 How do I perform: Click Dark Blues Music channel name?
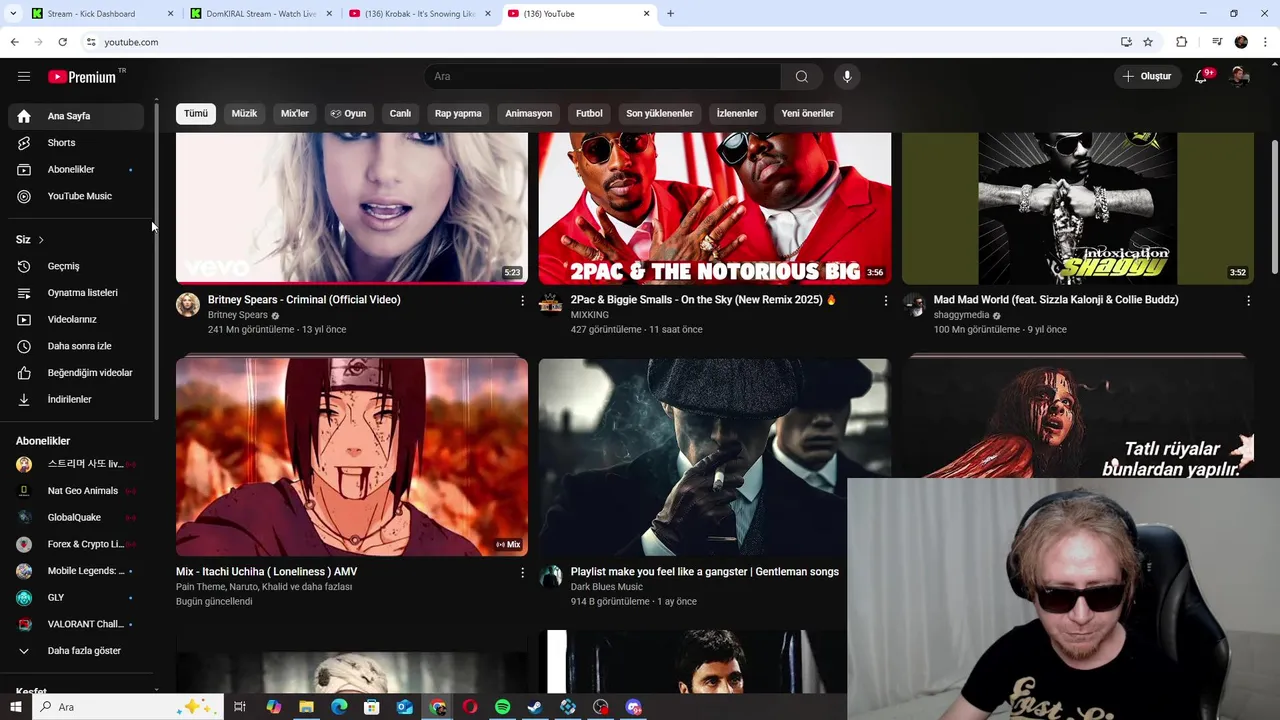[607, 587]
